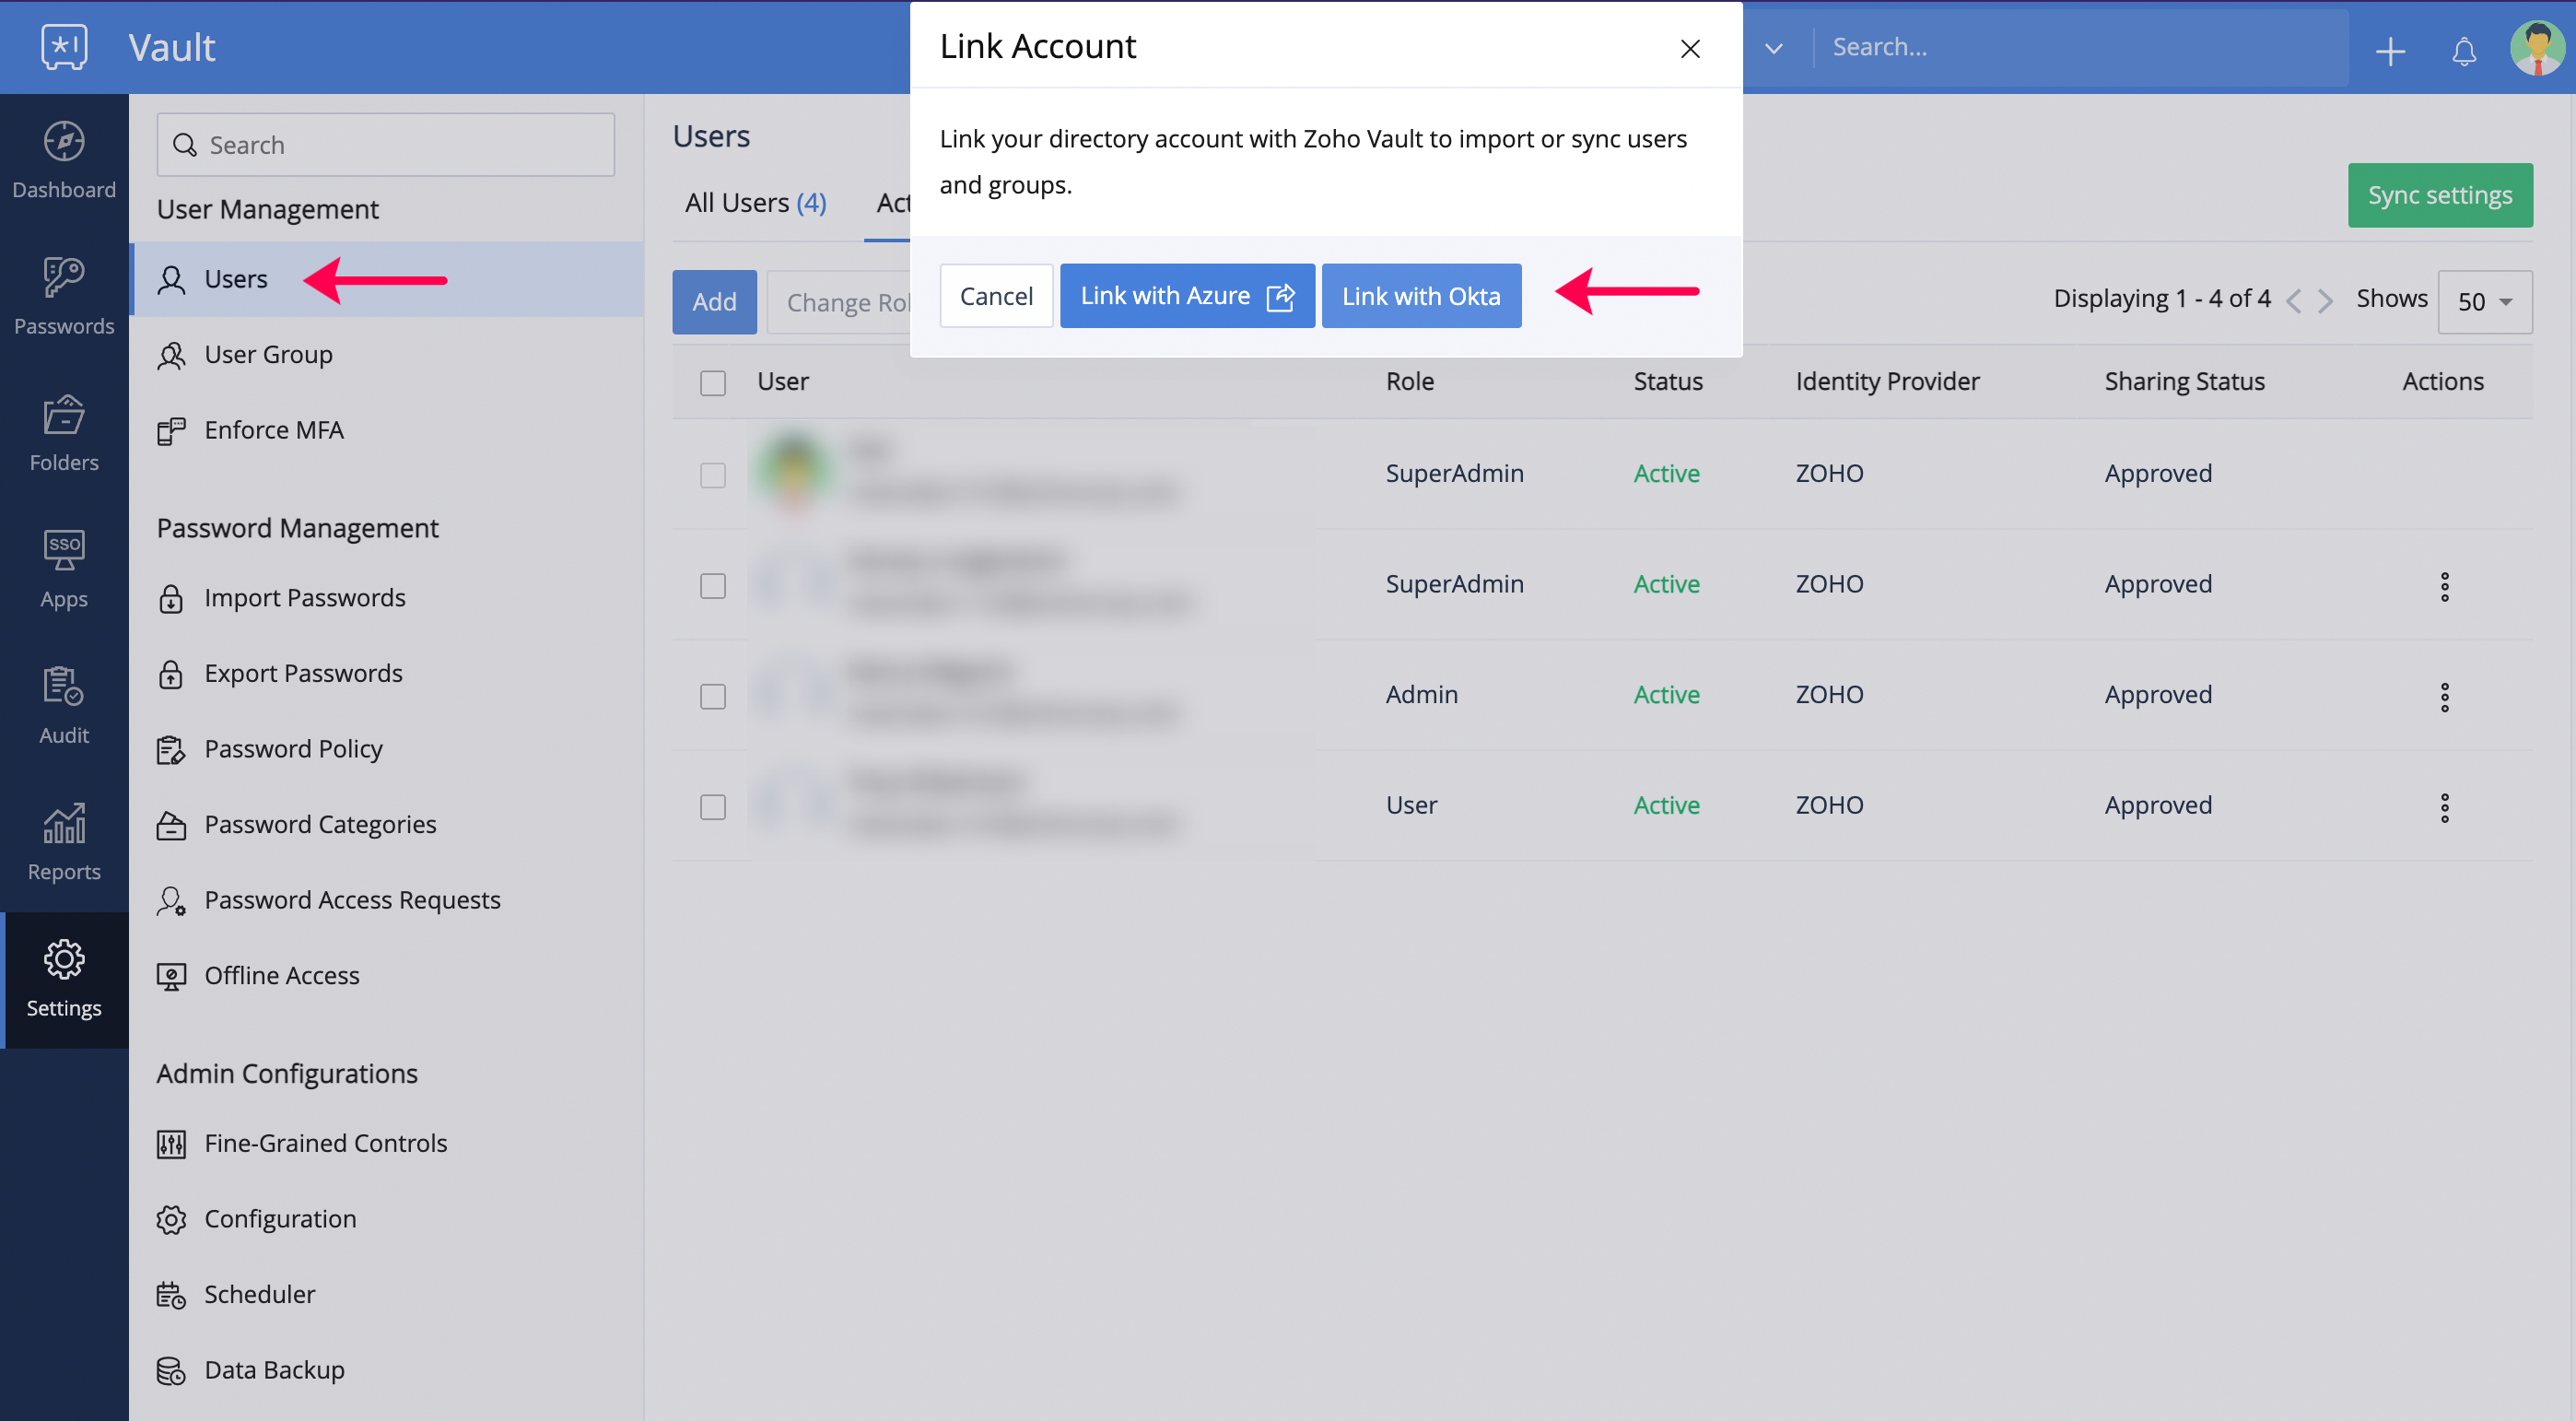Open Scheduler settings
The height and width of the screenshot is (1421, 2576).
(386, 1294)
